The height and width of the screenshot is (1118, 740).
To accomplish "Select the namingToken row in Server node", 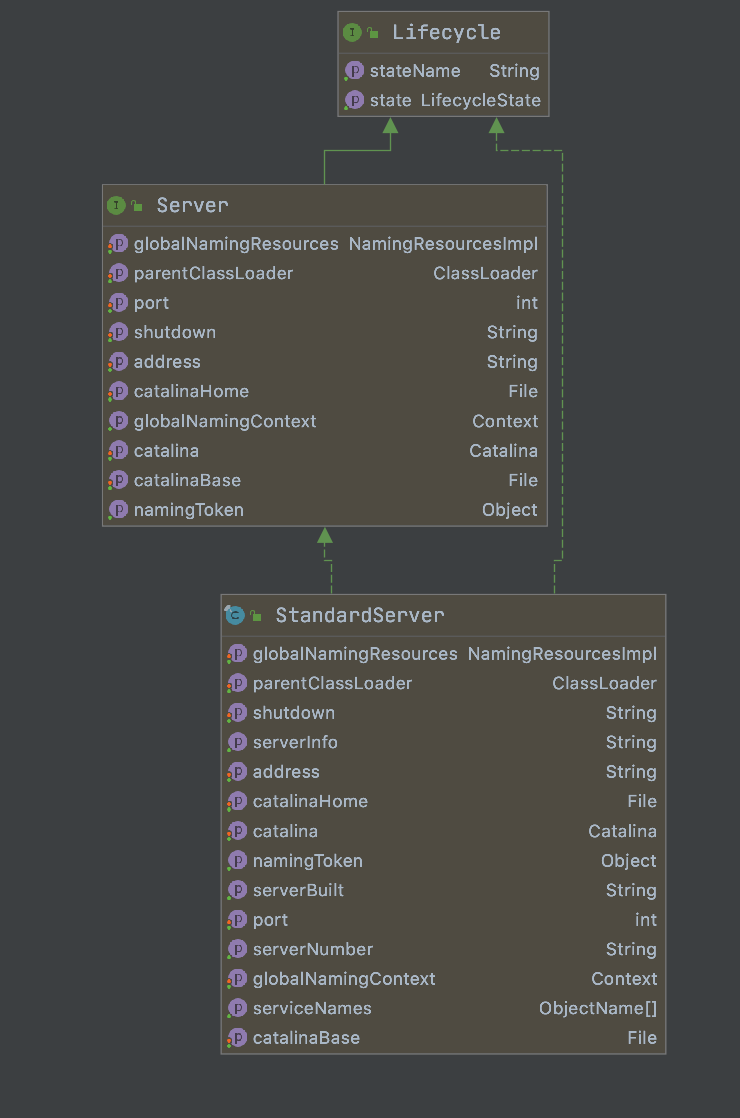I will tap(324, 510).
